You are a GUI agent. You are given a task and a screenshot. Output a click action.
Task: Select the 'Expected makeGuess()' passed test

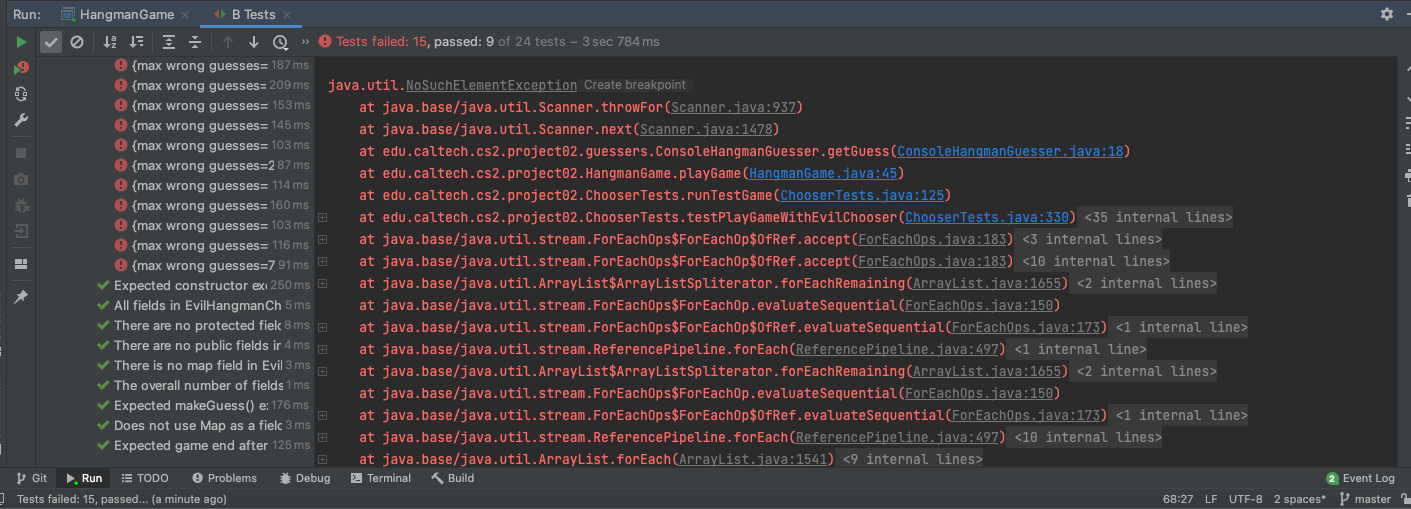[190, 405]
